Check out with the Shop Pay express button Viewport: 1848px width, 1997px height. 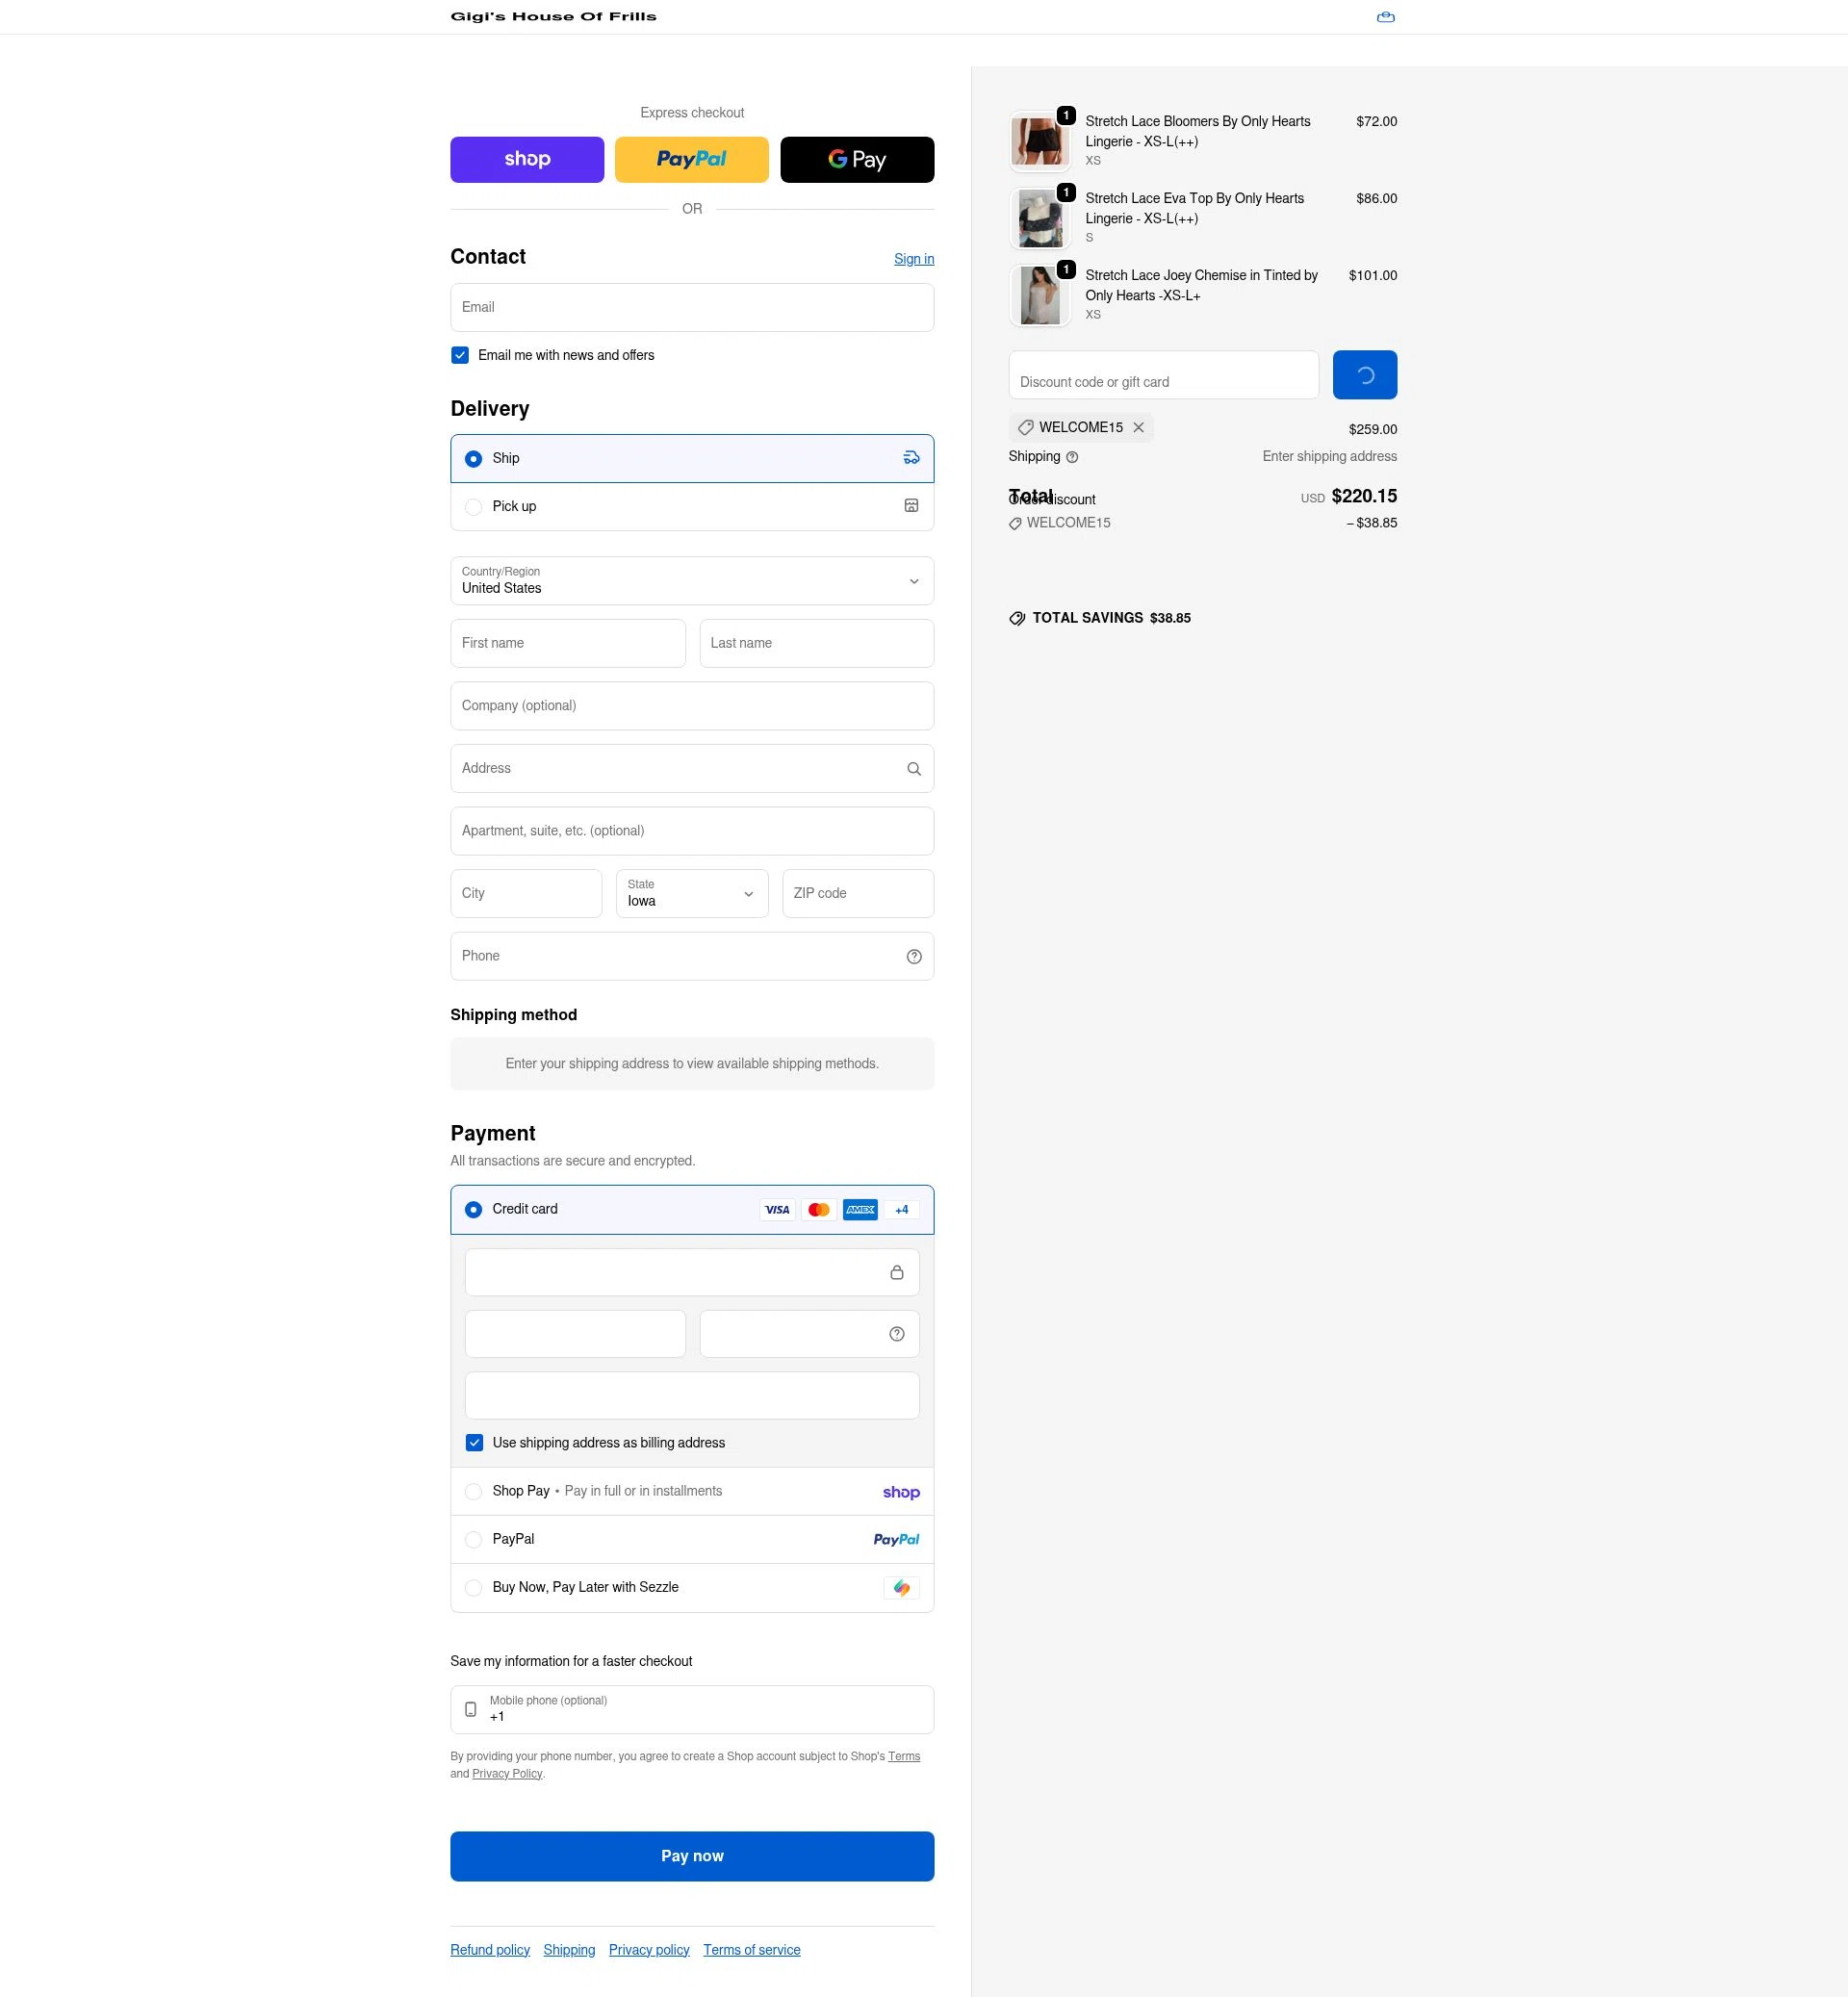[x=527, y=160]
